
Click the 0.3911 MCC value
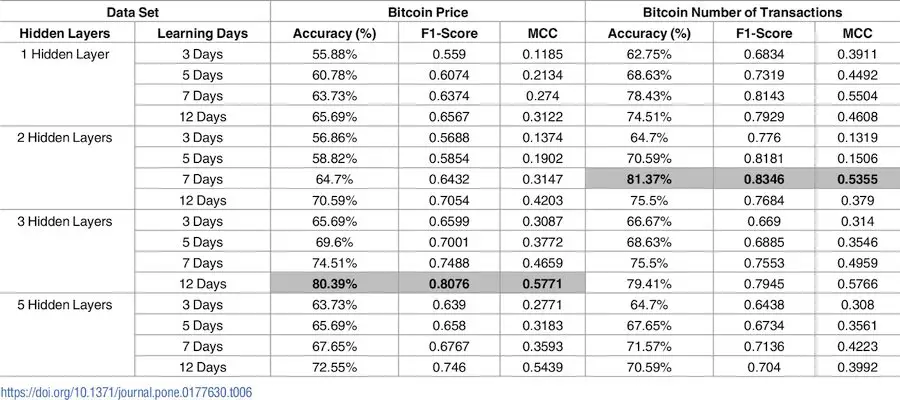(x=857, y=54)
